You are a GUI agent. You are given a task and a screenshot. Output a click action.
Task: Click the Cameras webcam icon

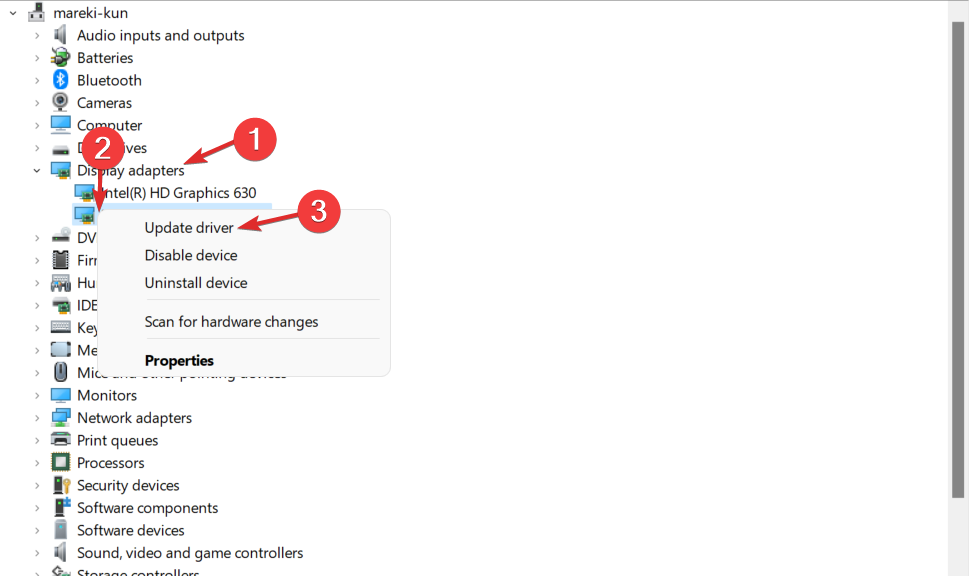click(61, 103)
